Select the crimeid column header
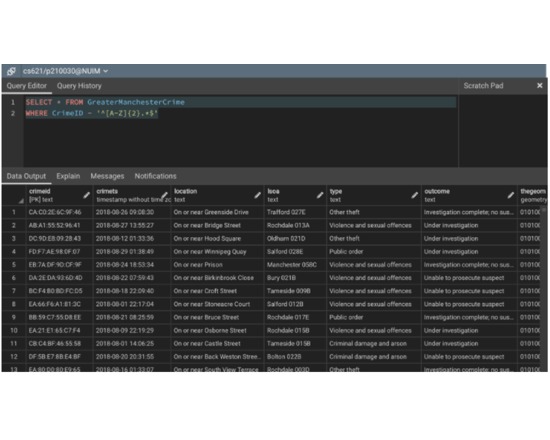 click(x=60, y=195)
